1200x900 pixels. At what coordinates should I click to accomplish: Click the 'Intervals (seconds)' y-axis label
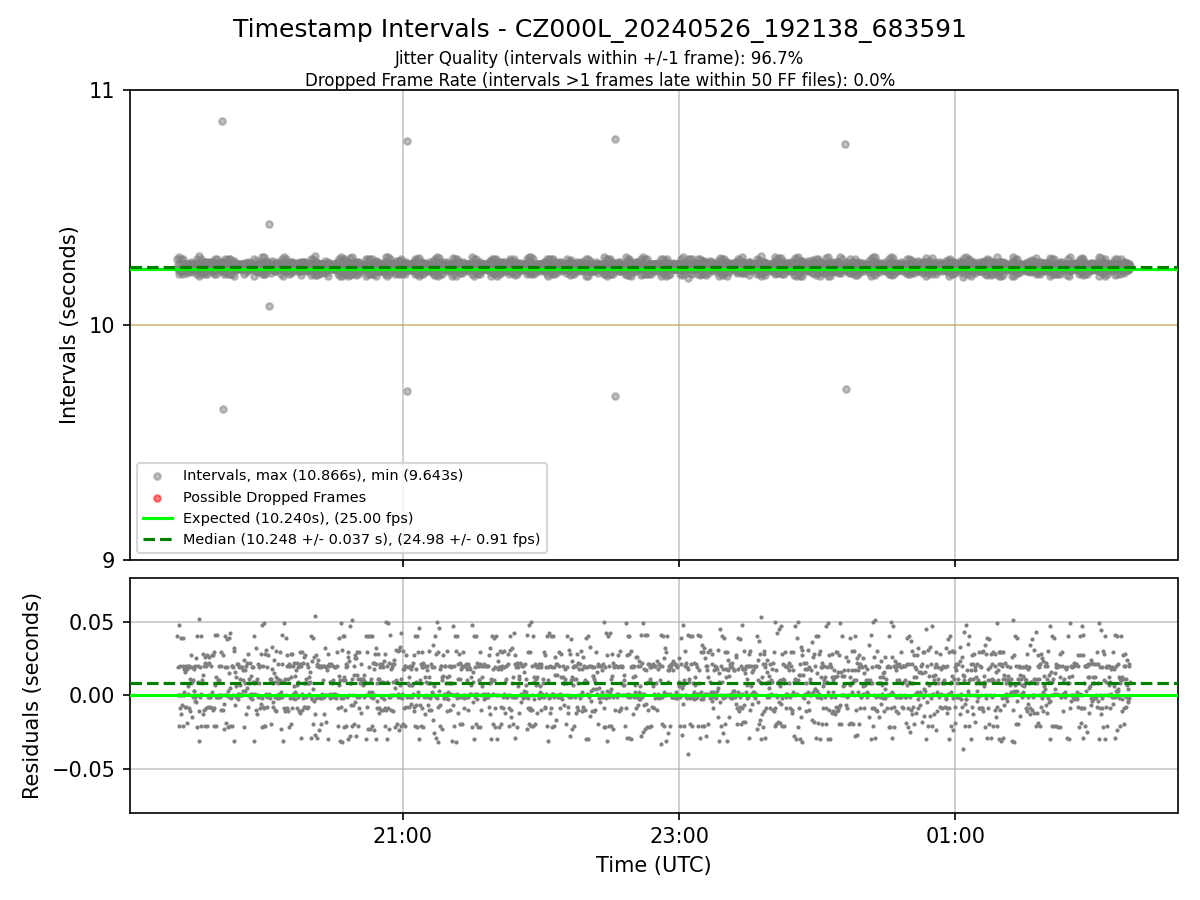click(x=69, y=325)
